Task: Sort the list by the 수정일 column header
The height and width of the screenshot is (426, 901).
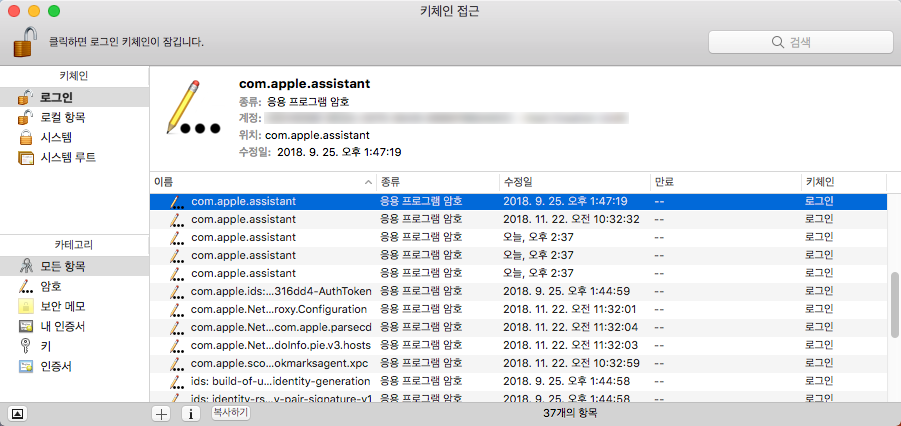Action: [x=572, y=182]
